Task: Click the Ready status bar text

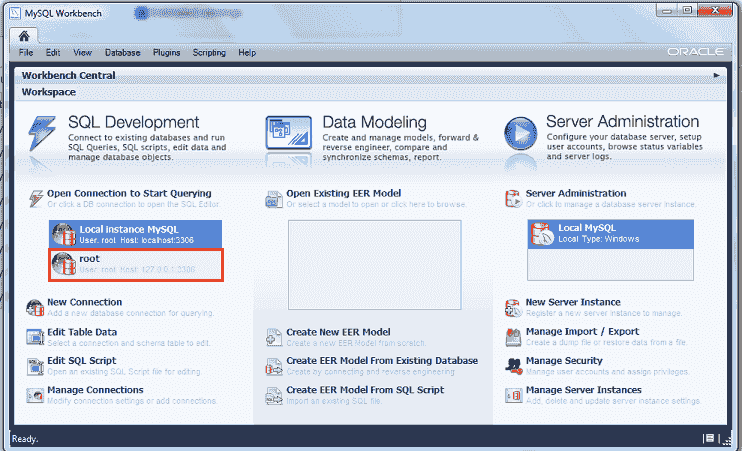Action: click(25, 439)
